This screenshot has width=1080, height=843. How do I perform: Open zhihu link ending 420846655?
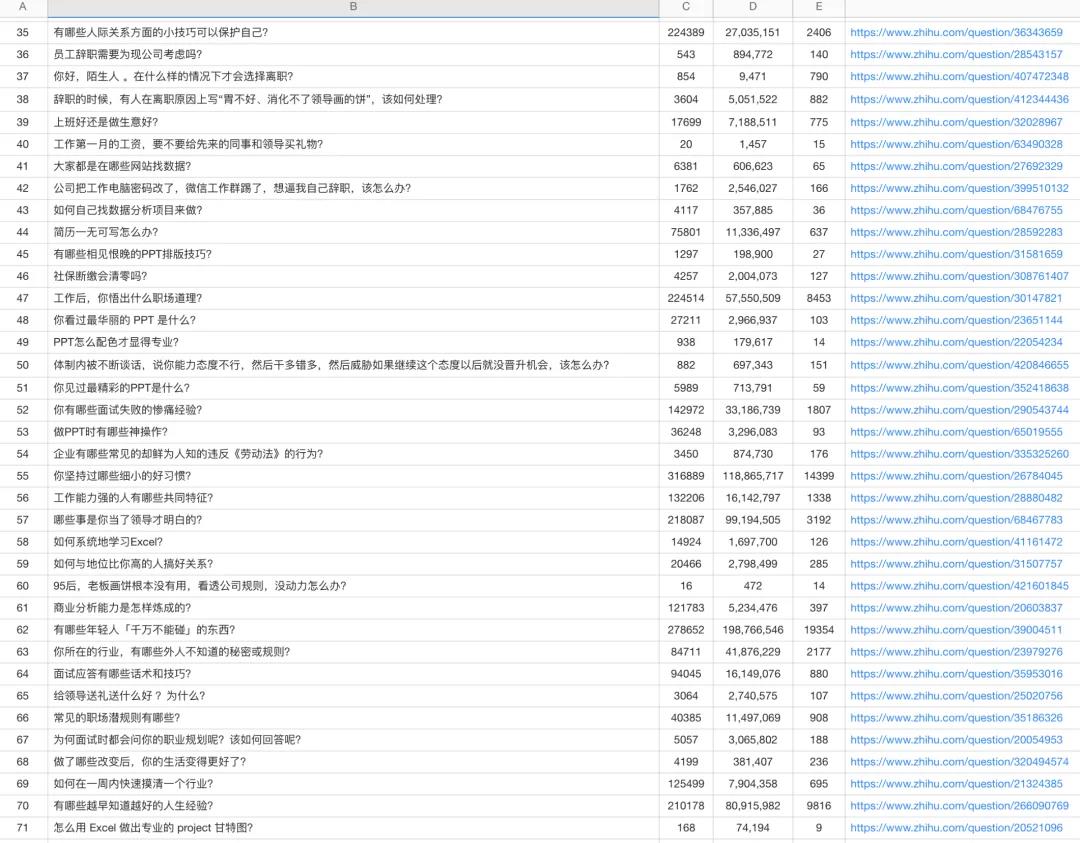tap(959, 365)
